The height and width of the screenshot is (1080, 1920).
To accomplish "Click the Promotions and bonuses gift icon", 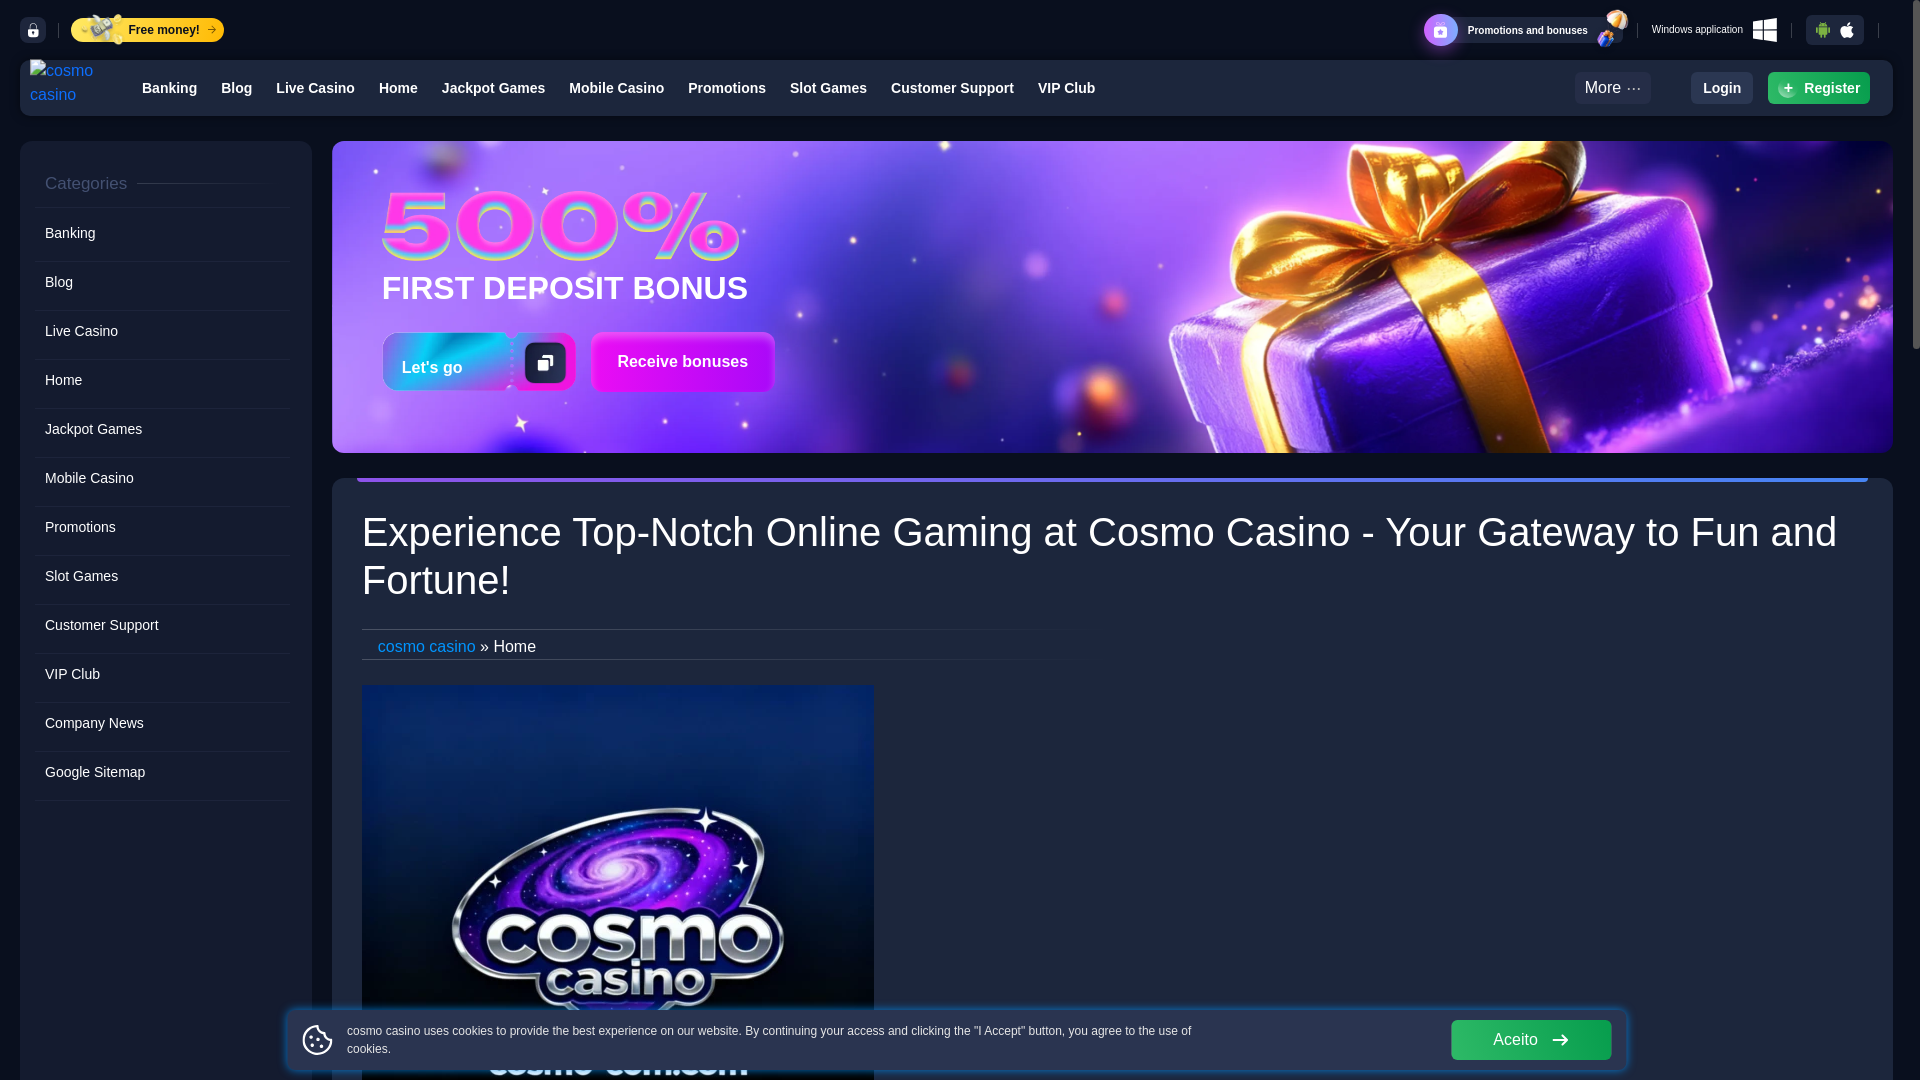I will click(x=1441, y=30).
